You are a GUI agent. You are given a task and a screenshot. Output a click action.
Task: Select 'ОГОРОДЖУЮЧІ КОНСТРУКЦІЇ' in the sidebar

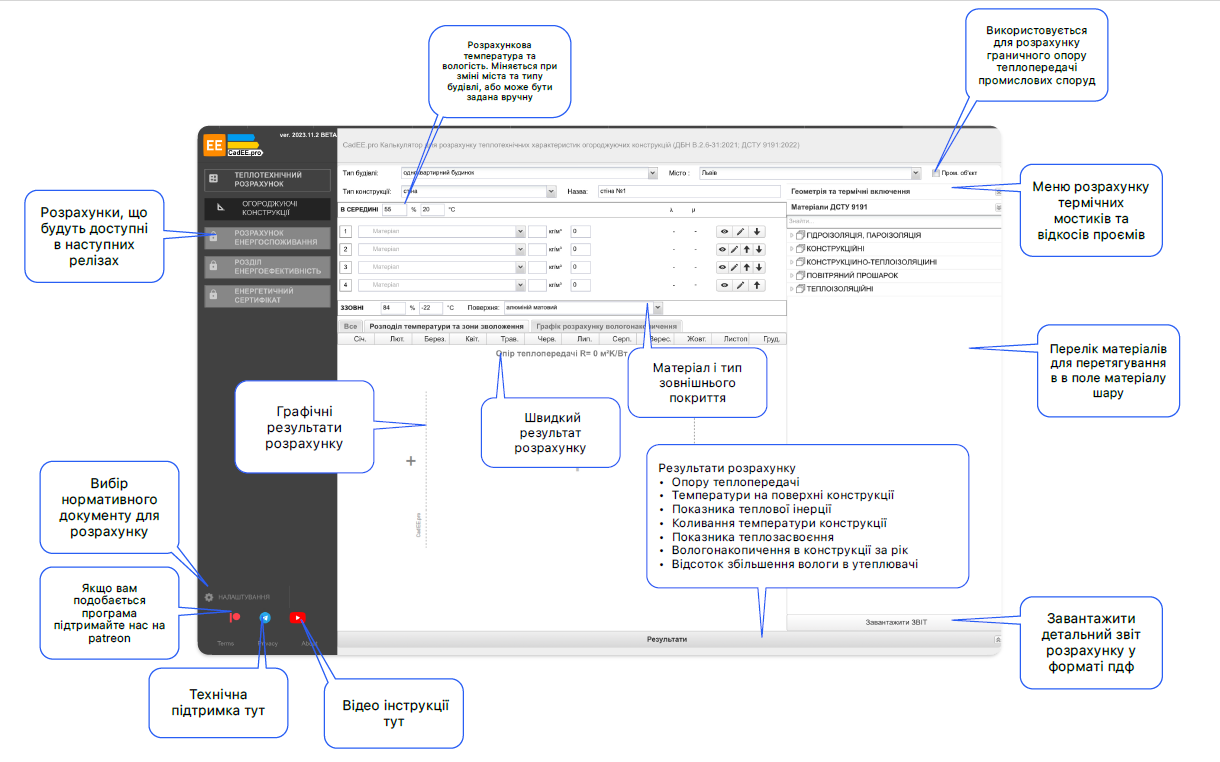[x=266, y=208]
